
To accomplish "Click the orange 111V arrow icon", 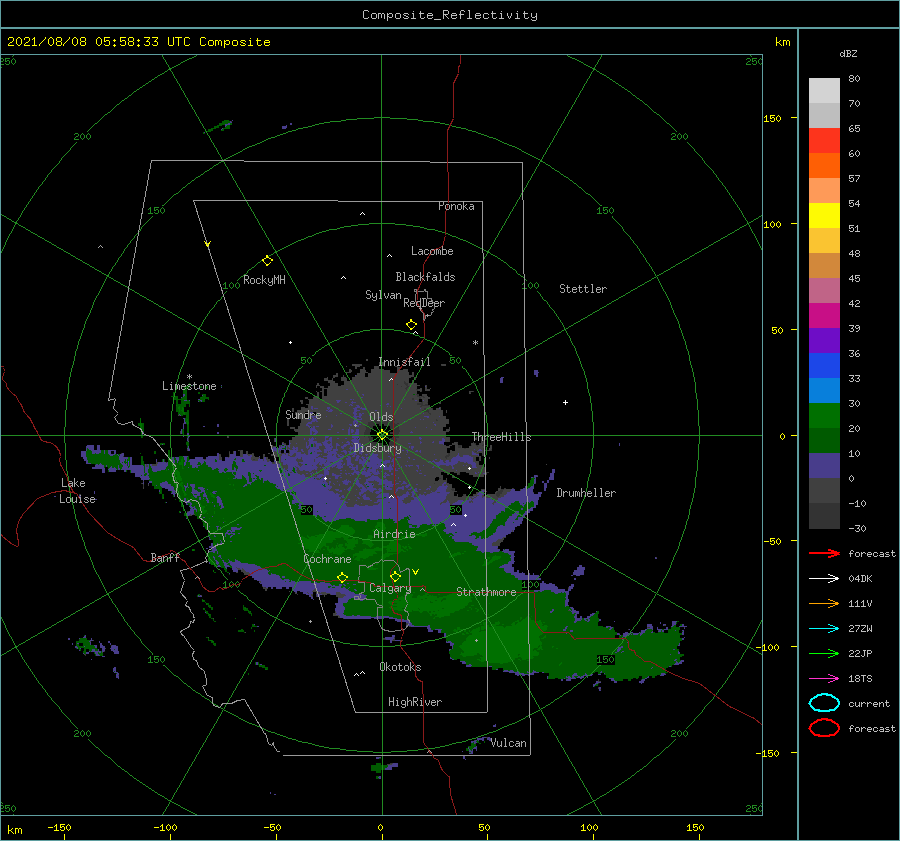I will 824,603.
